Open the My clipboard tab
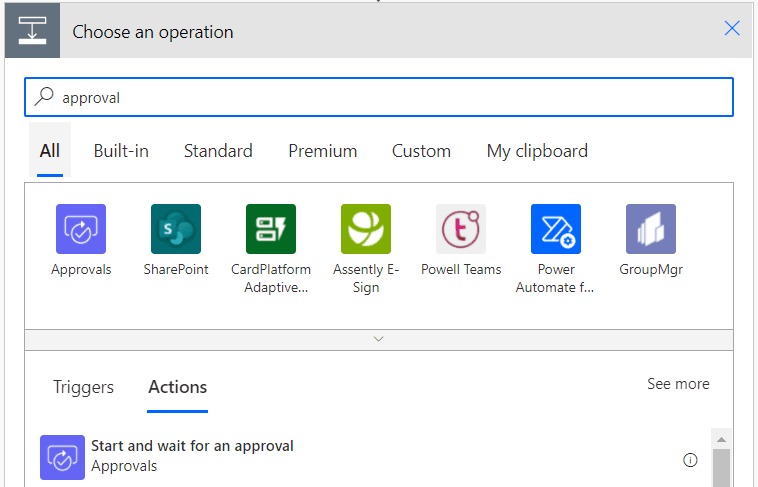Viewport: 758px width, 487px height. pyautogui.click(x=537, y=150)
